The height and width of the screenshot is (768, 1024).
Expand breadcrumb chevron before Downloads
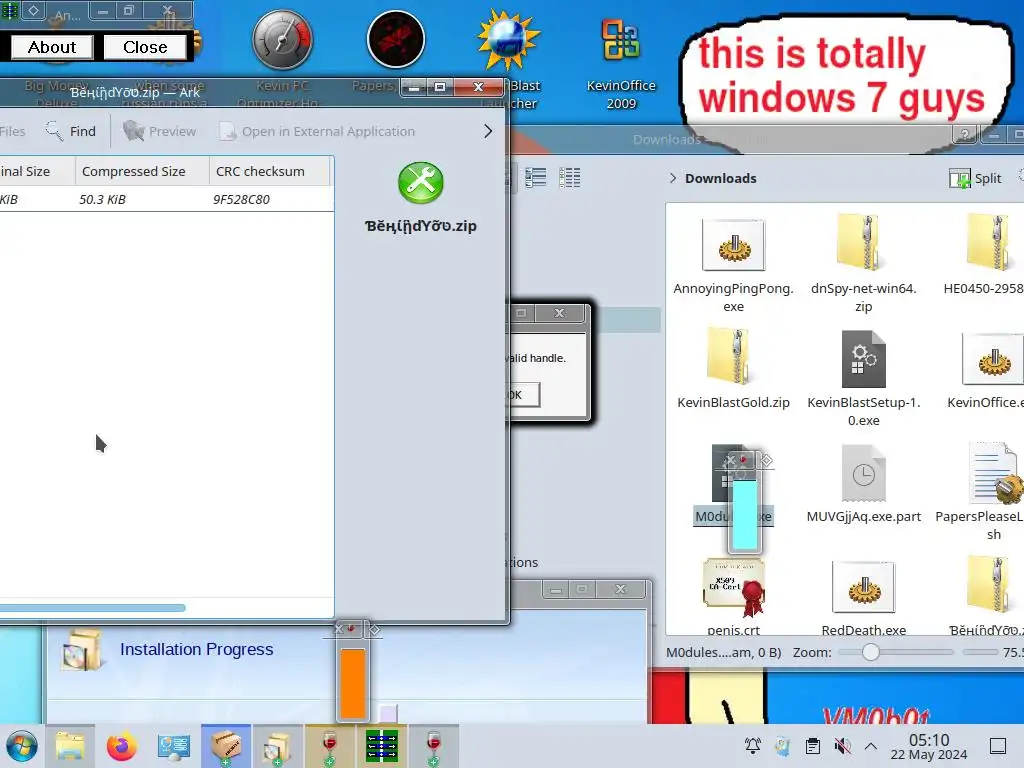[x=673, y=178]
